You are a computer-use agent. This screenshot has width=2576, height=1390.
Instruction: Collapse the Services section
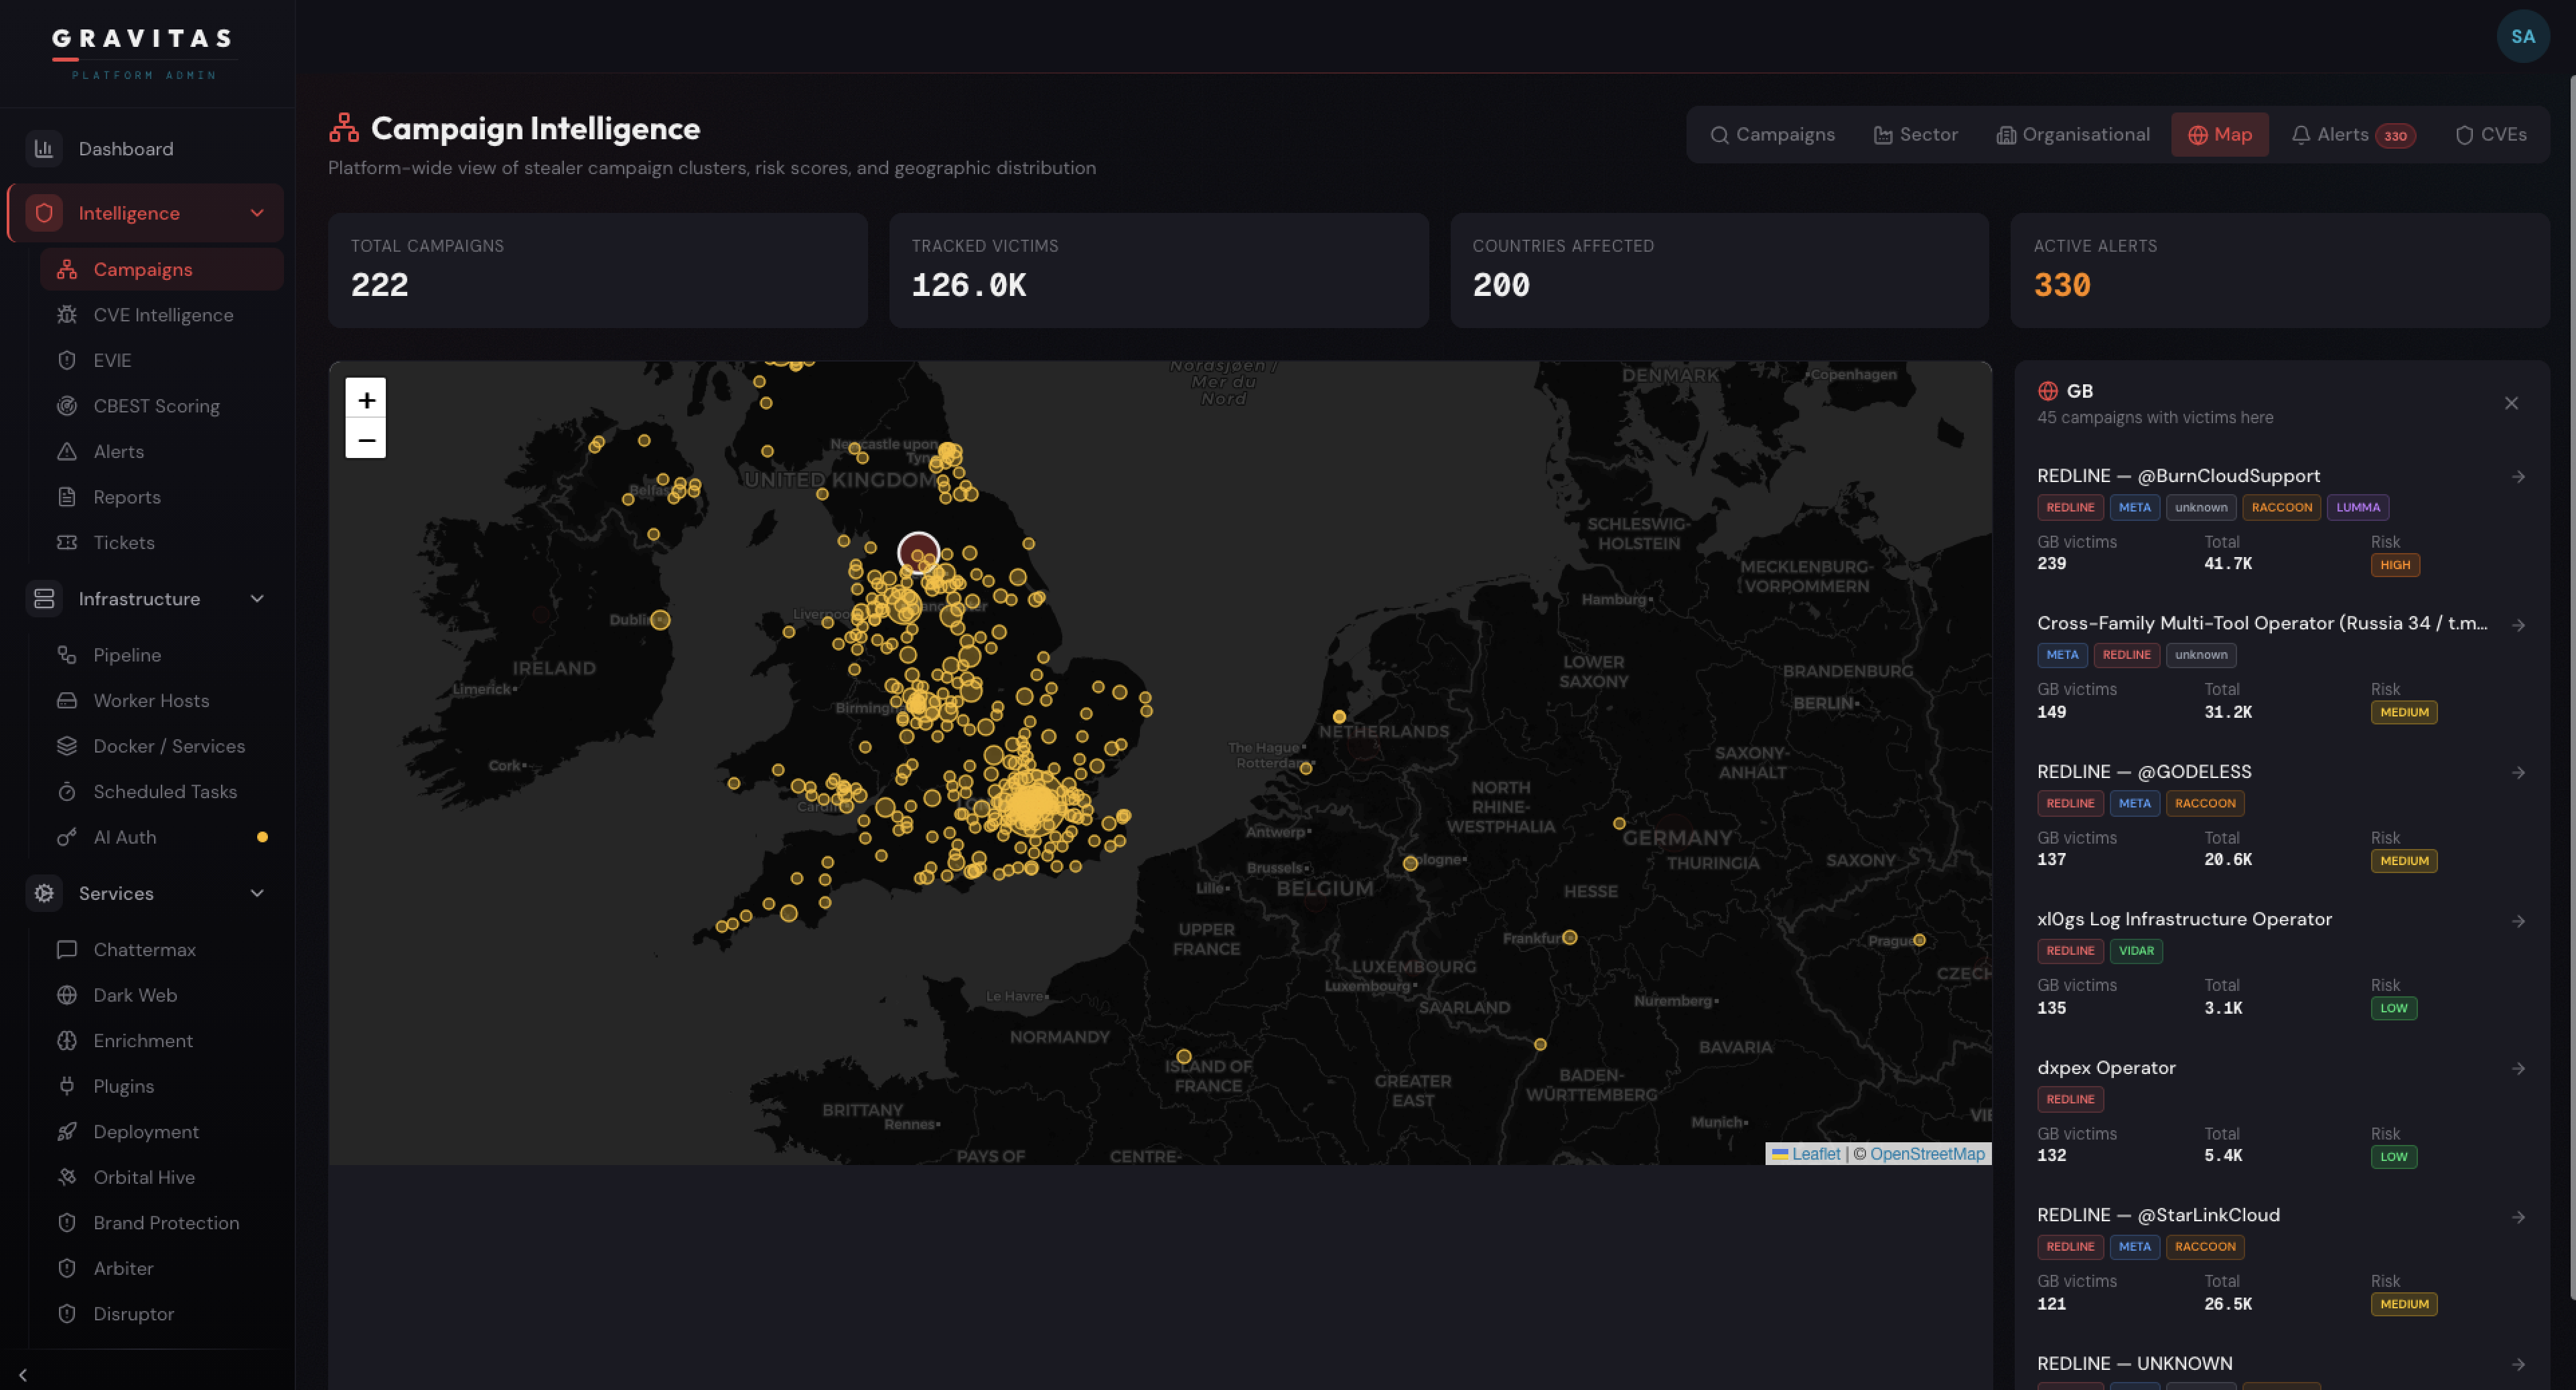point(257,893)
